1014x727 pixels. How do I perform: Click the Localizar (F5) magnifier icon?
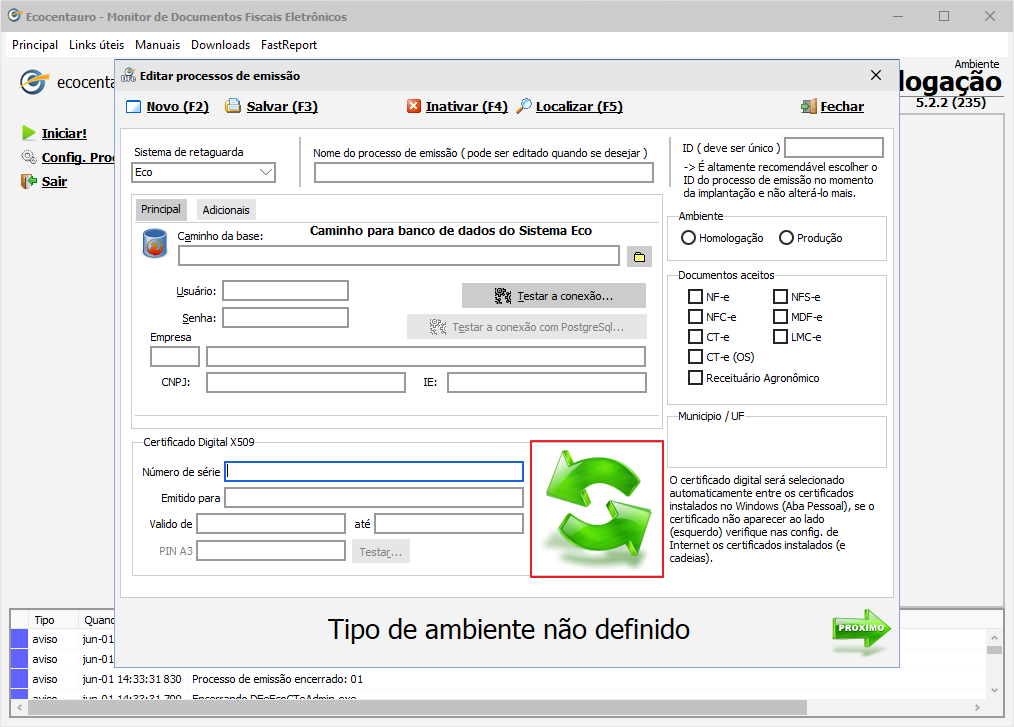point(524,107)
